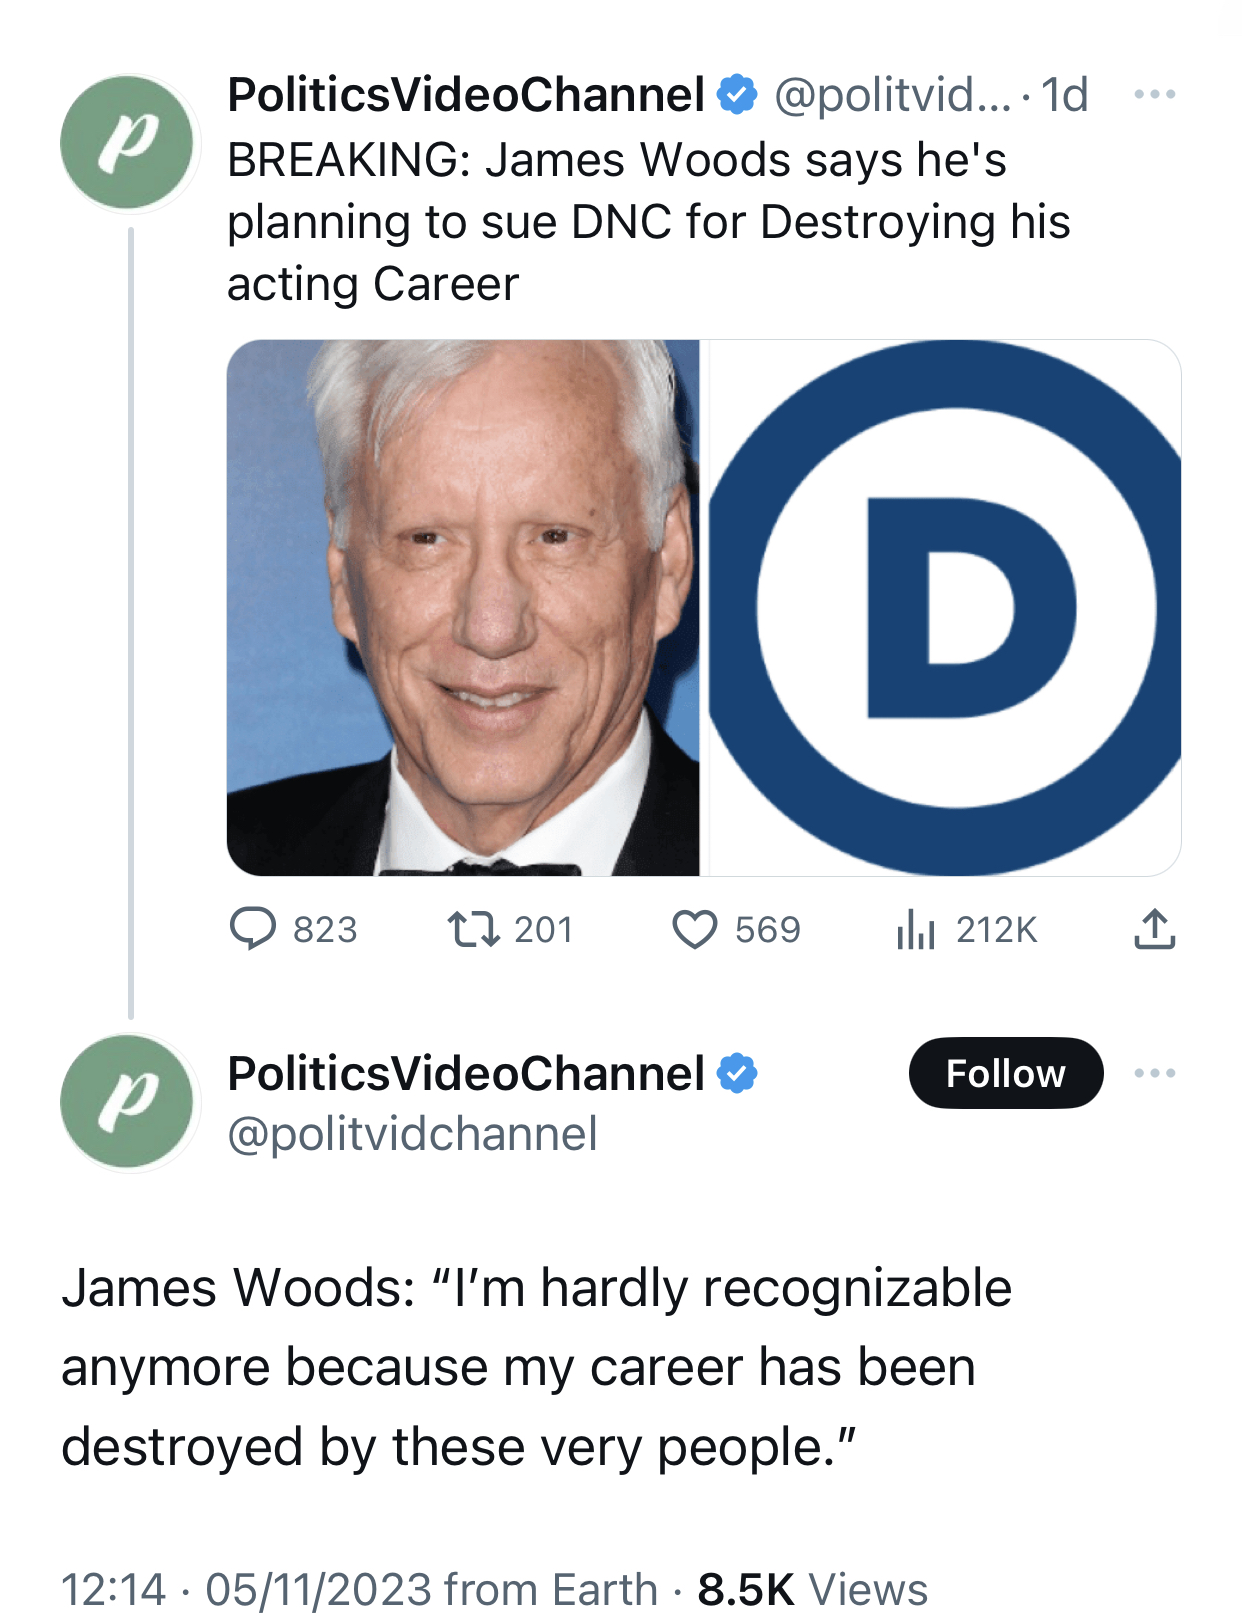Click the reply comment bubble icon

253,929
